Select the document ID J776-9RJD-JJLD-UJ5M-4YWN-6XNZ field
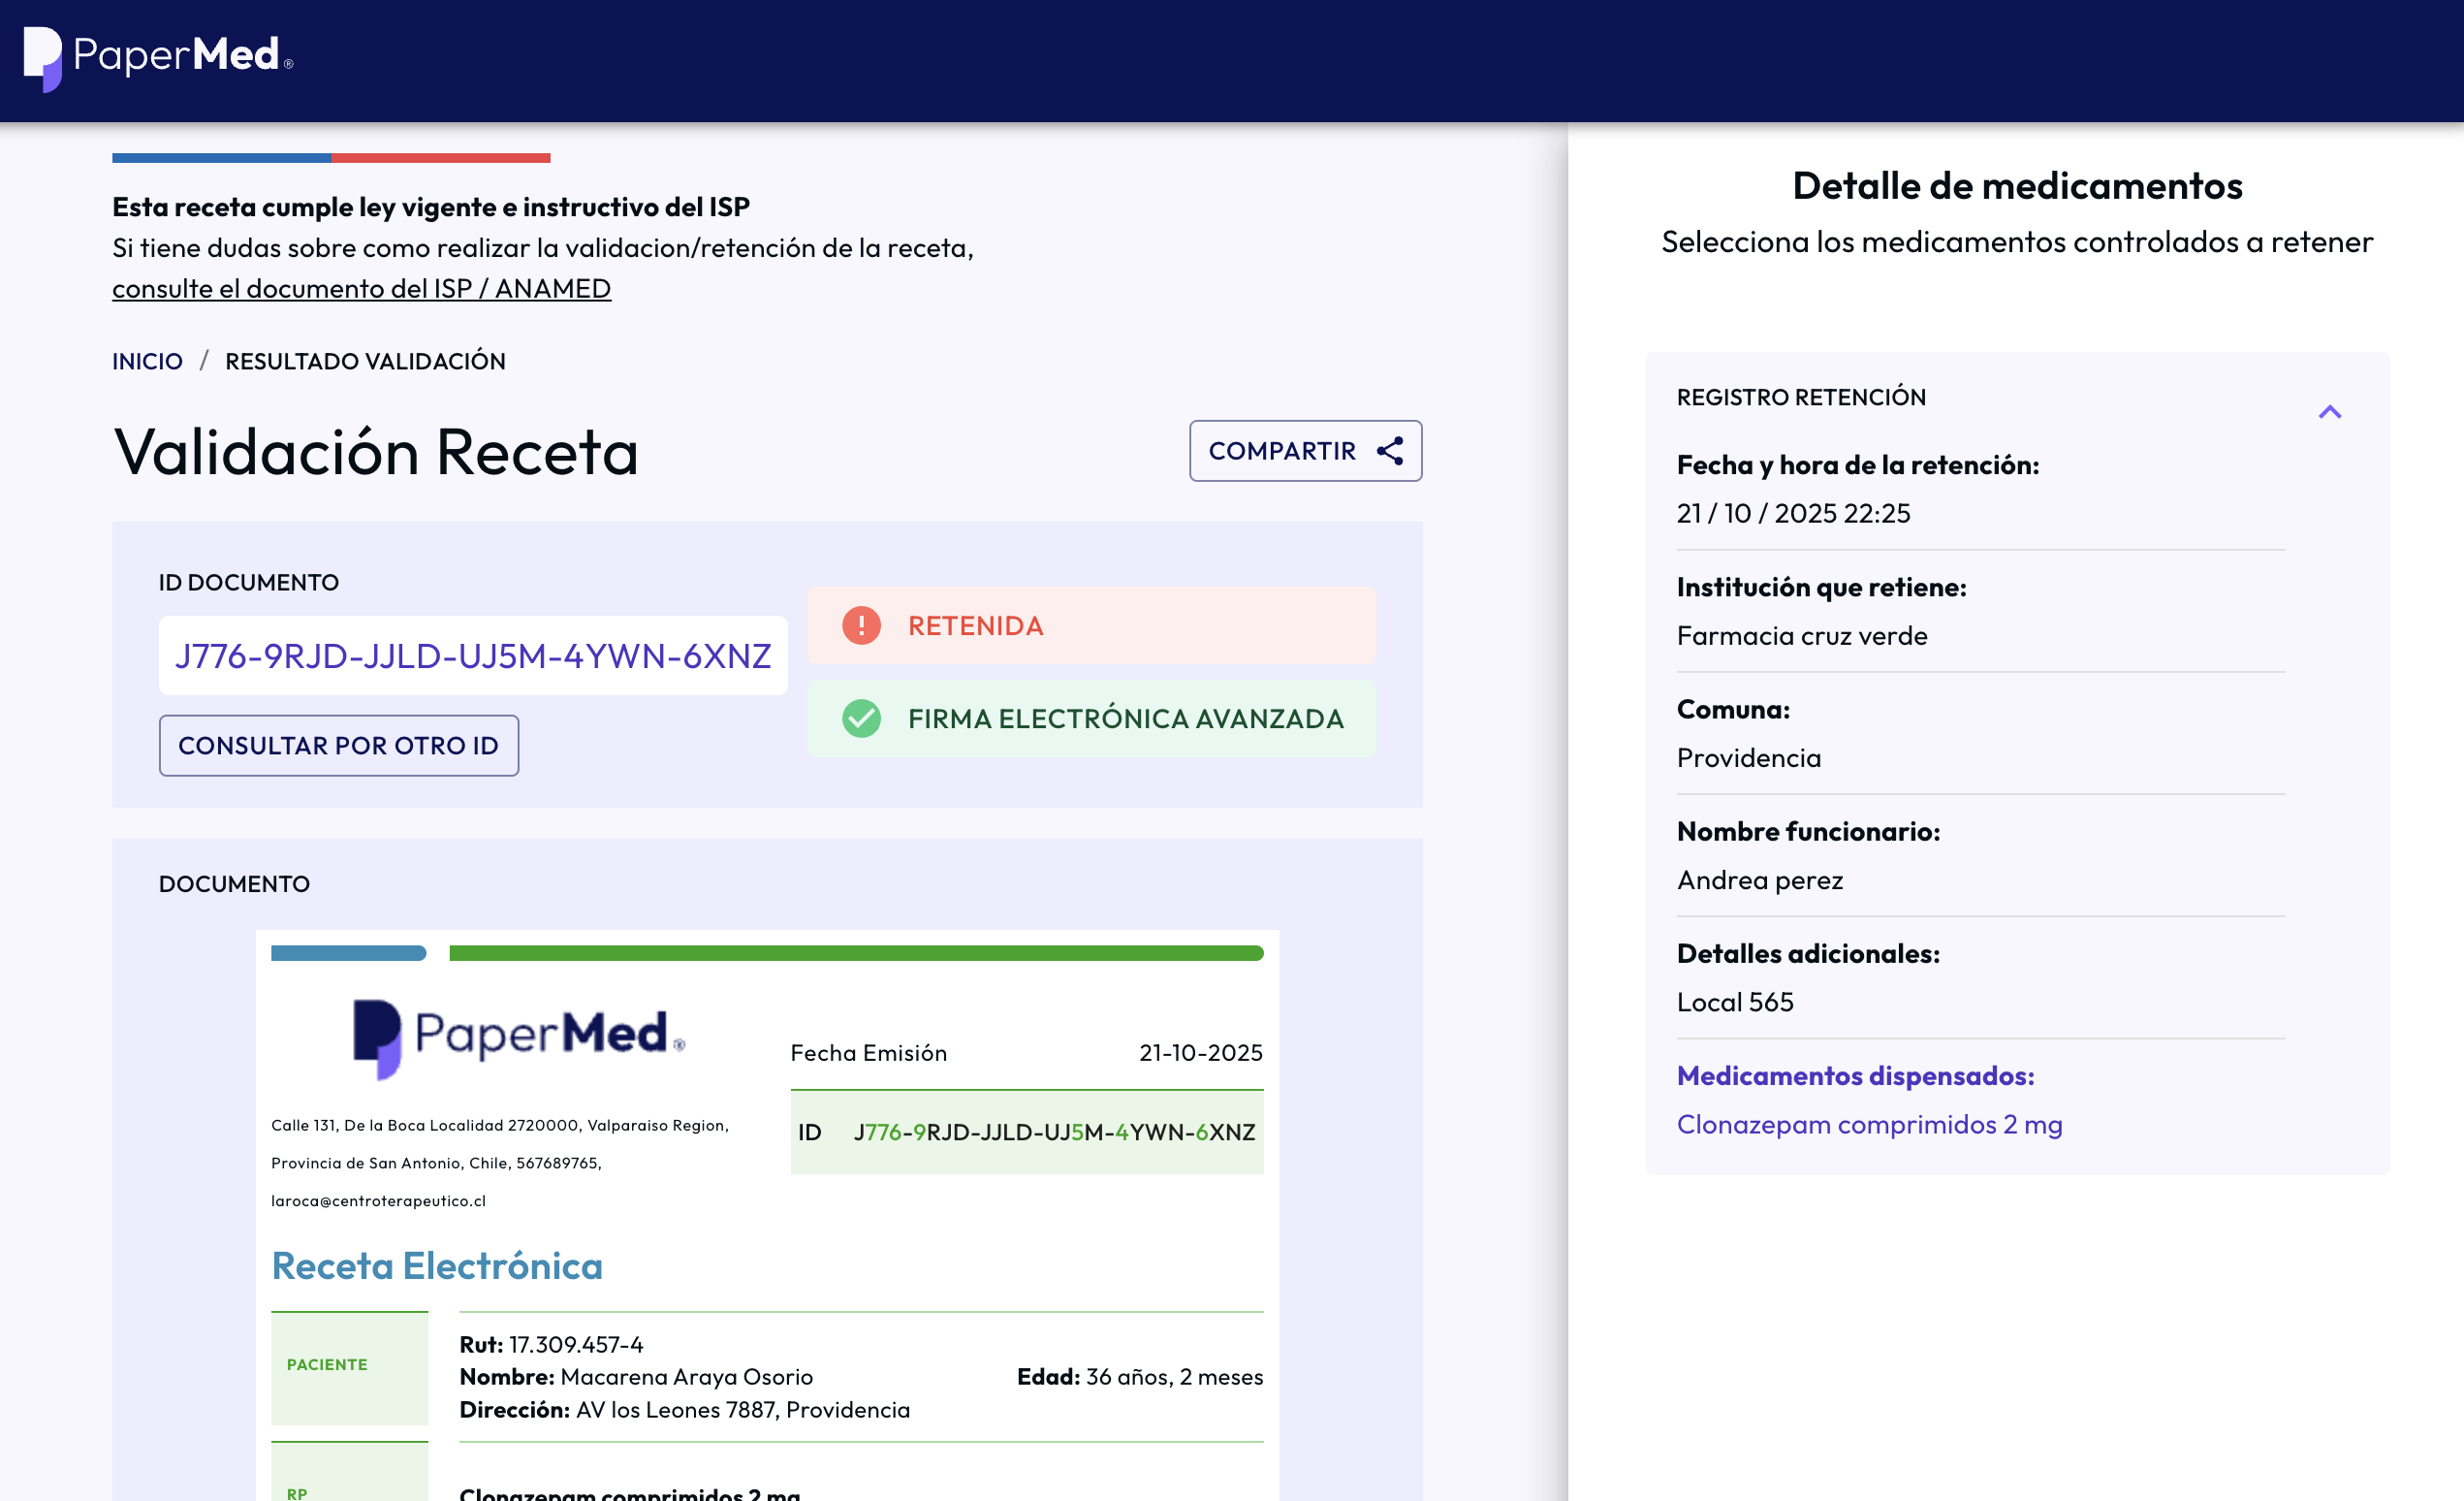 (473, 656)
